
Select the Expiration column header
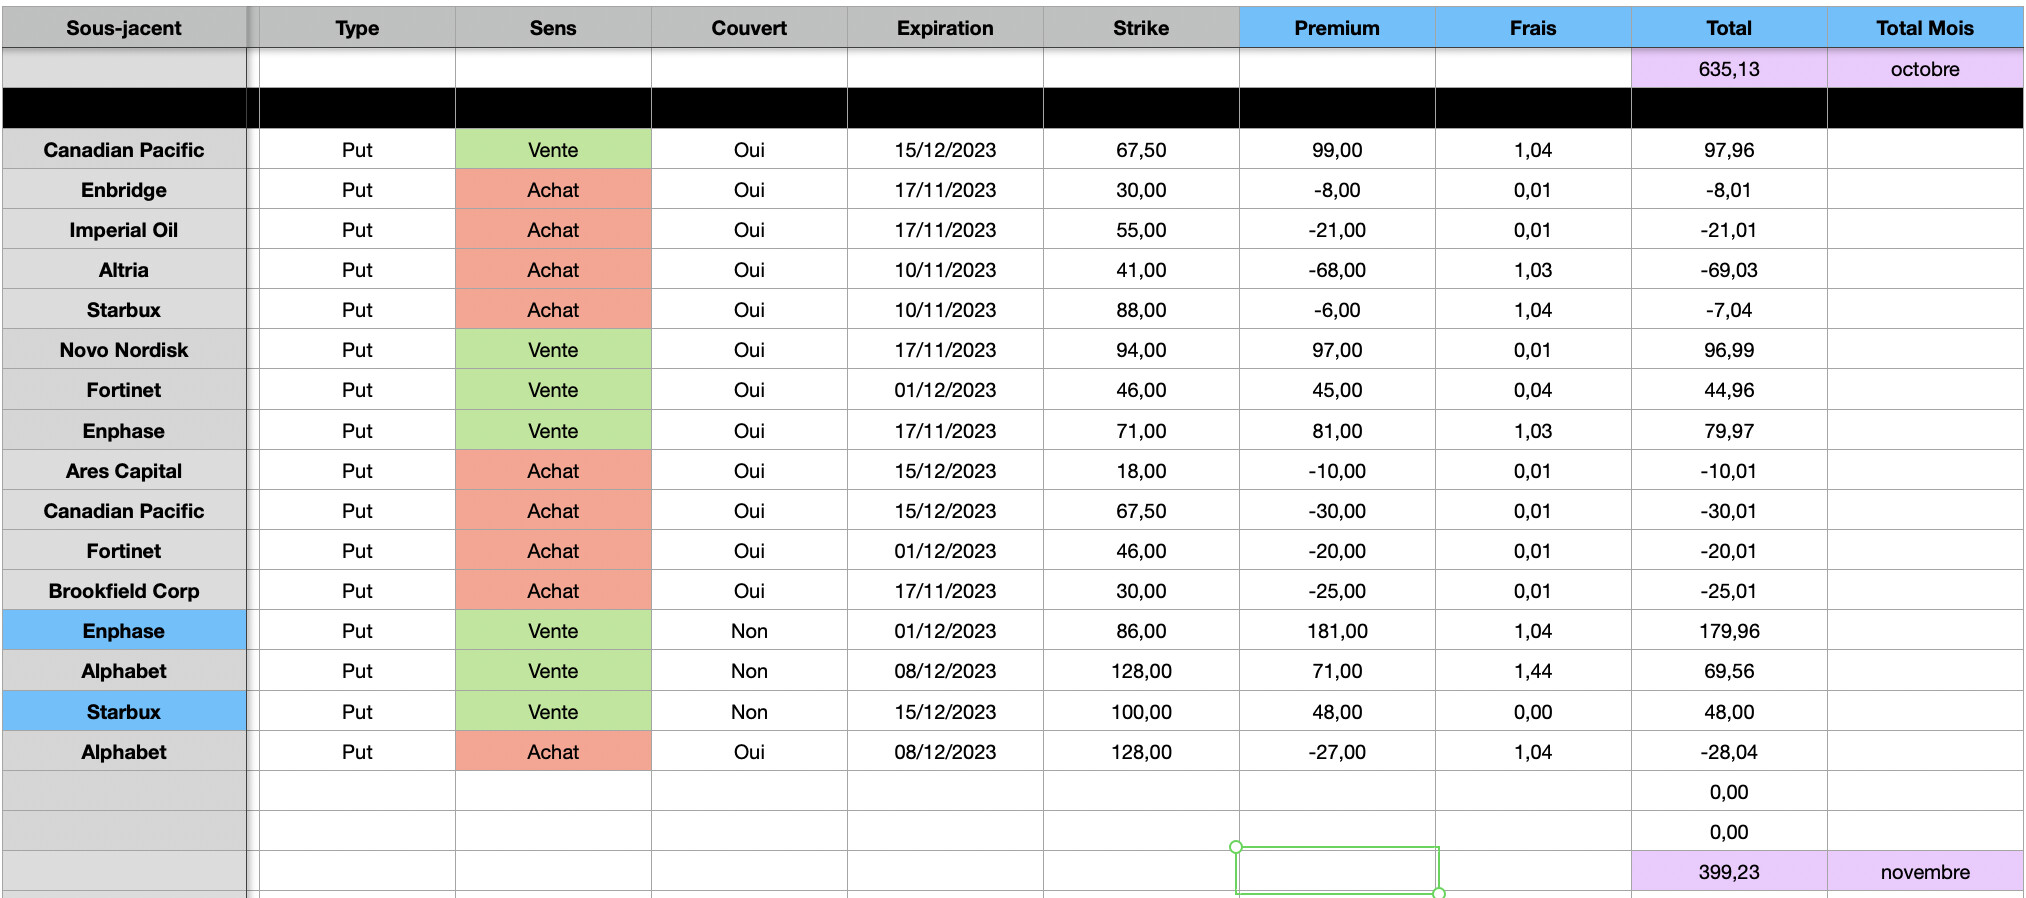tap(945, 28)
